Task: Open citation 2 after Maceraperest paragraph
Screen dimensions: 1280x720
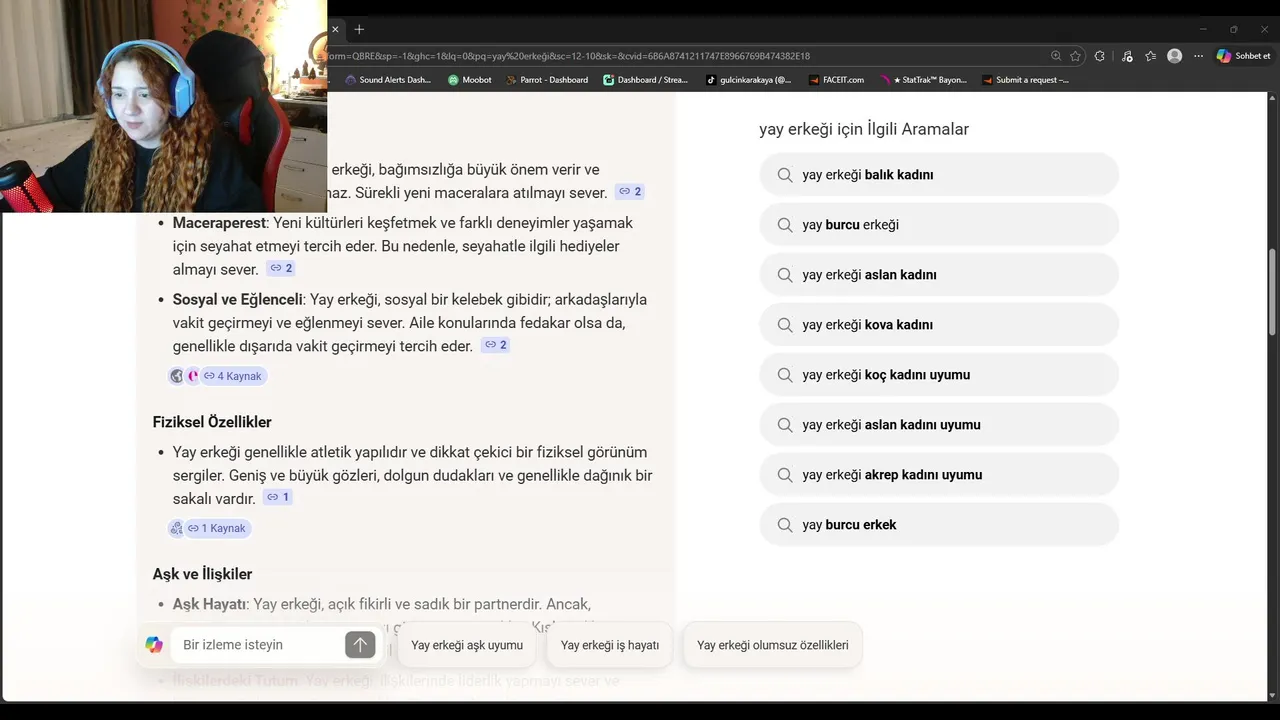Action: point(281,269)
